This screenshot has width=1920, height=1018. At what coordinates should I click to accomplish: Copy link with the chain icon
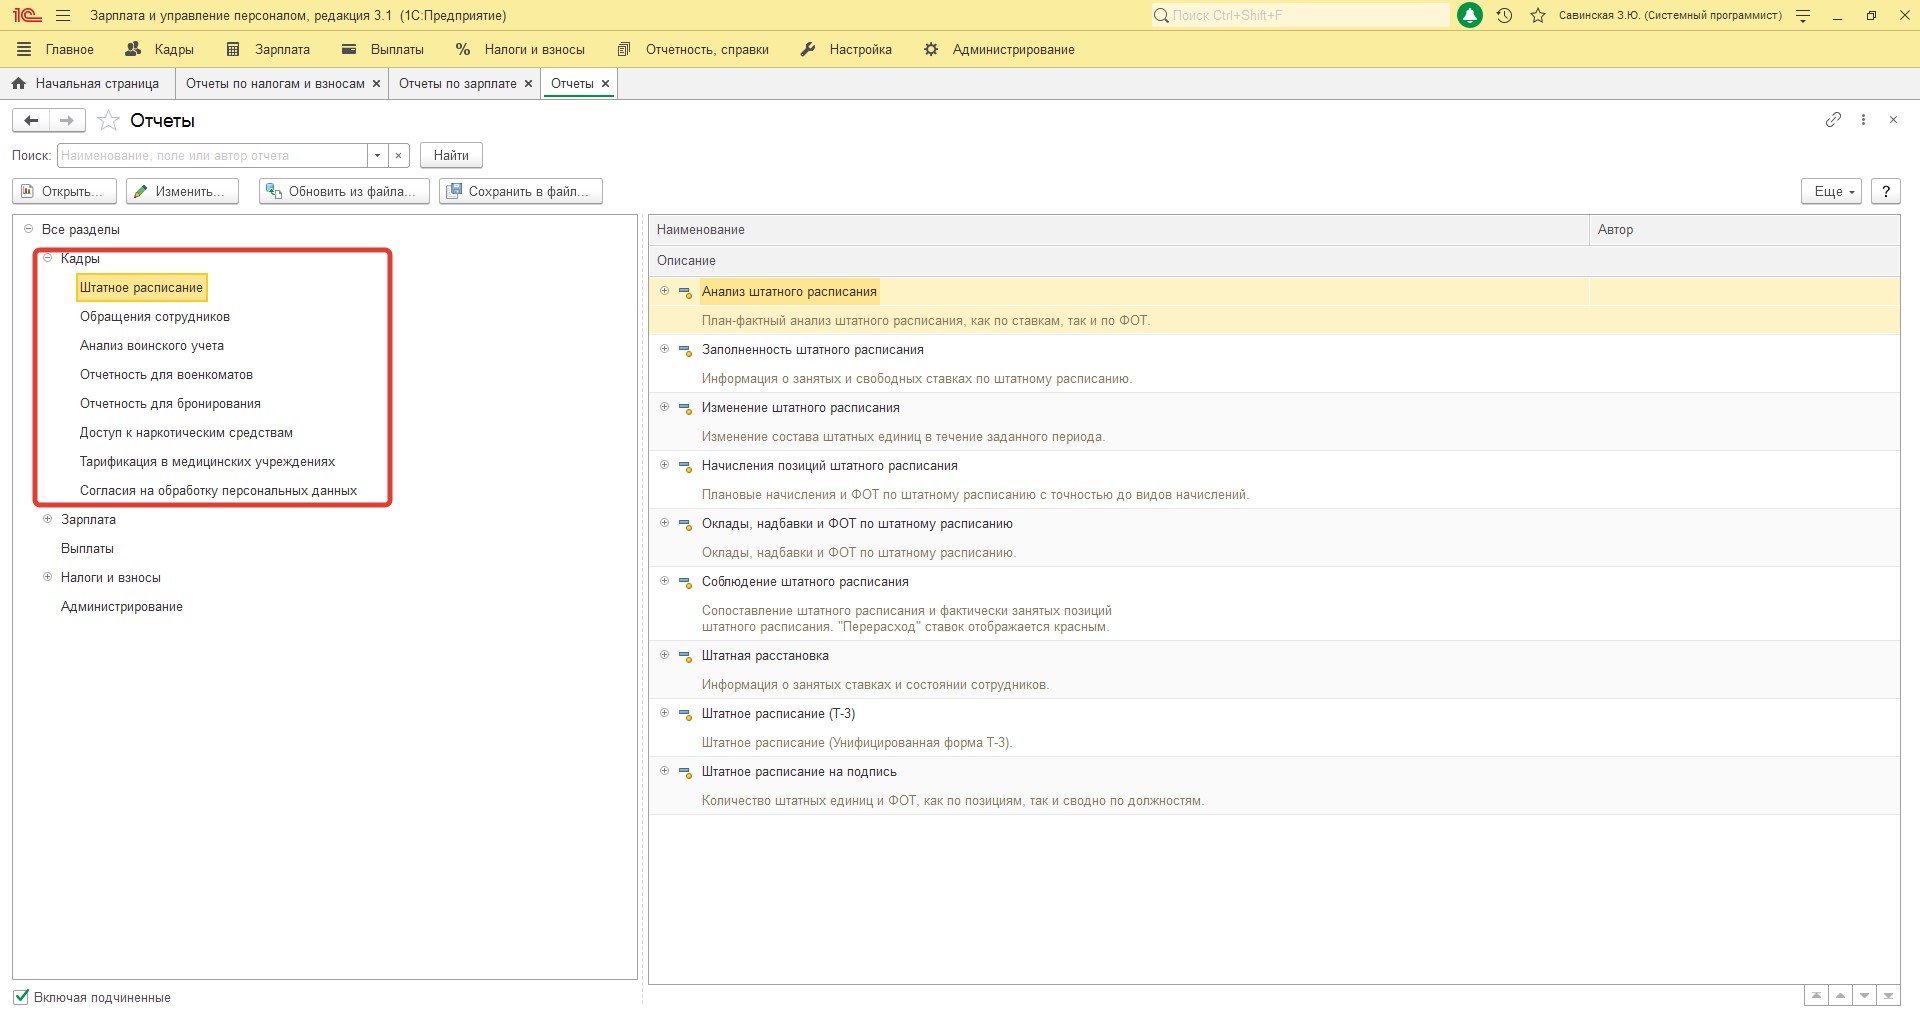coord(1833,119)
